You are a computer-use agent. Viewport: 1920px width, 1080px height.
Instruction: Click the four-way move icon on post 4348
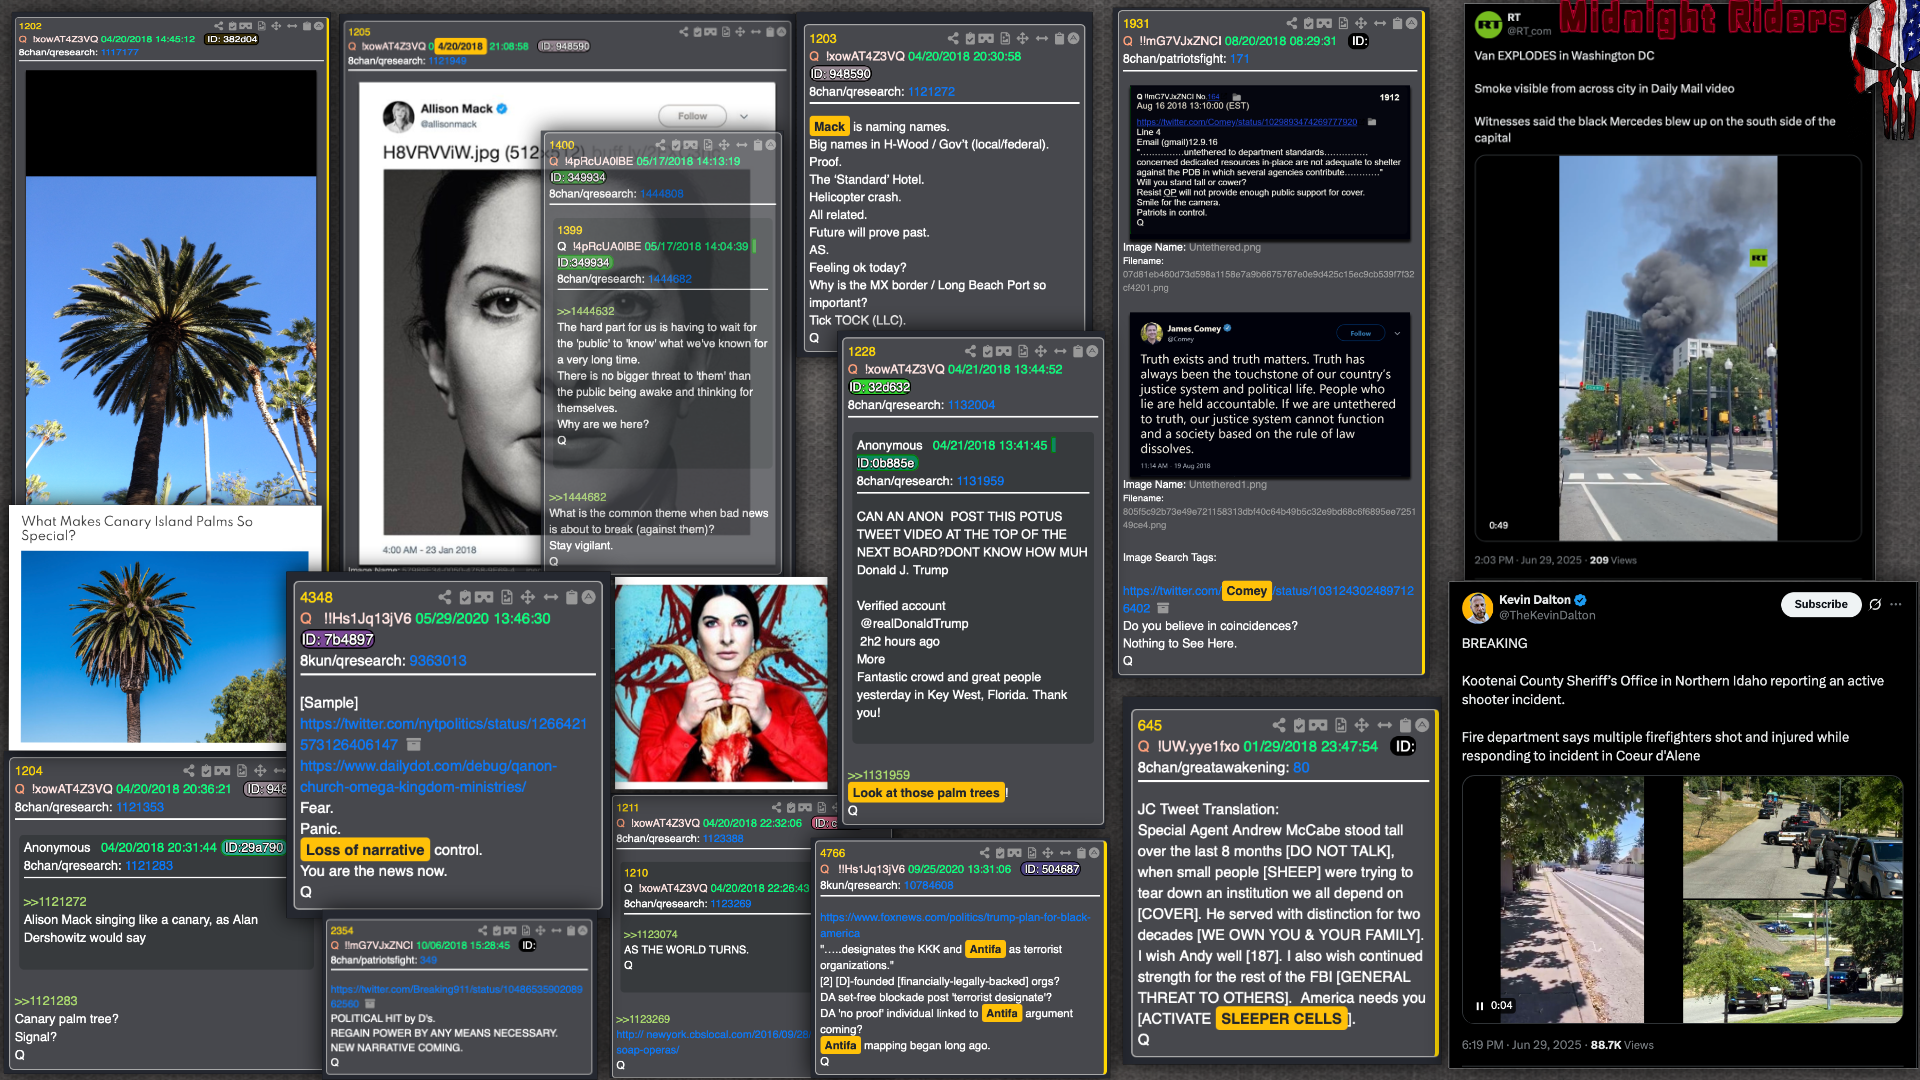click(x=527, y=597)
